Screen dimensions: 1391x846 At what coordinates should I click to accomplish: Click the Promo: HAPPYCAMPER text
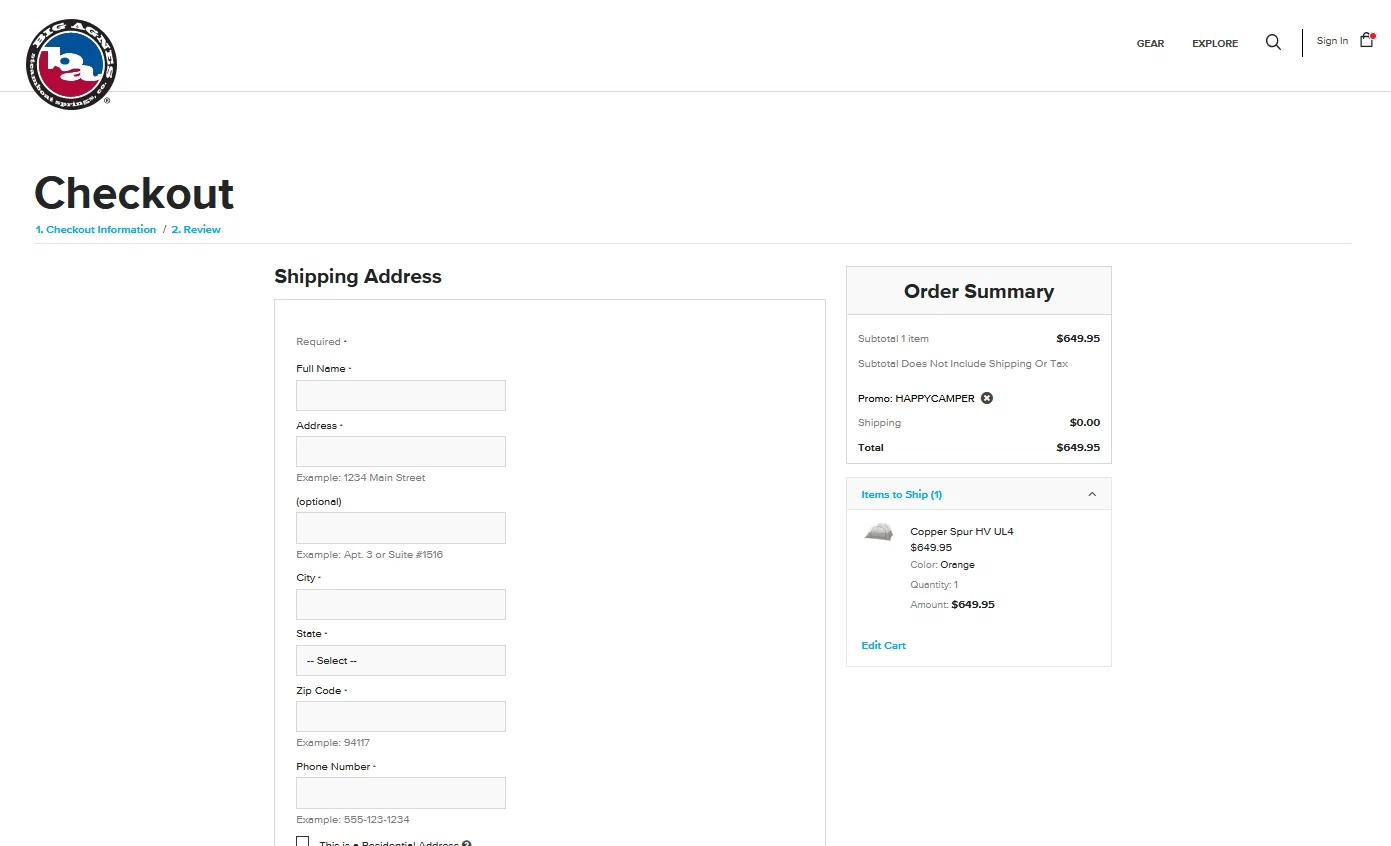pos(916,399)
